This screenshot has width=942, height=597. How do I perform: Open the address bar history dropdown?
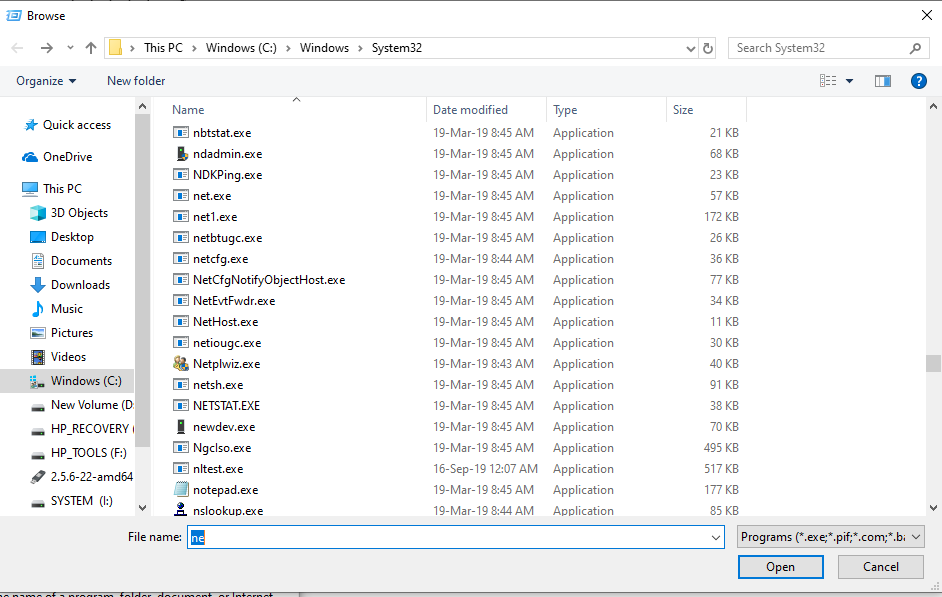tap(691, 49)
